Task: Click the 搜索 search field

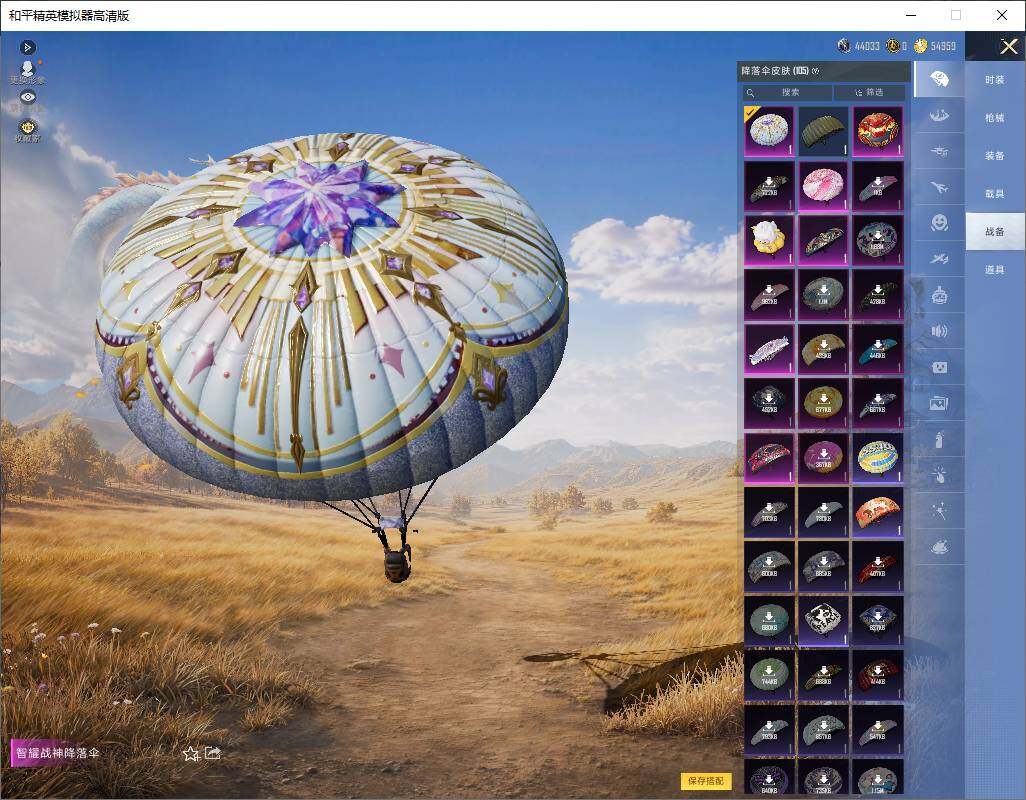Action: (787, 92)
